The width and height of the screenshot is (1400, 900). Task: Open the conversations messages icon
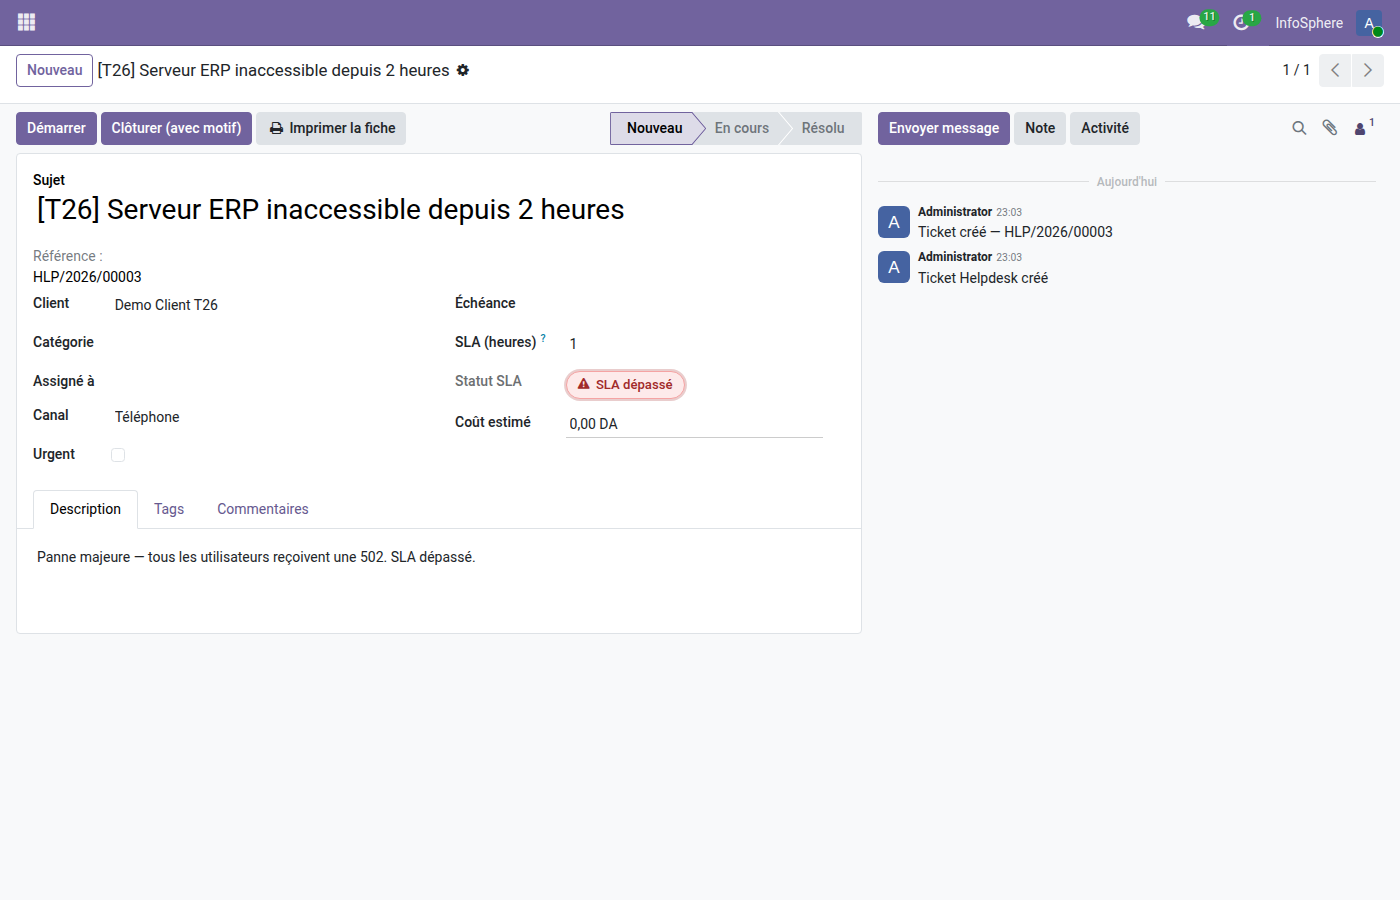point(1196,22)
